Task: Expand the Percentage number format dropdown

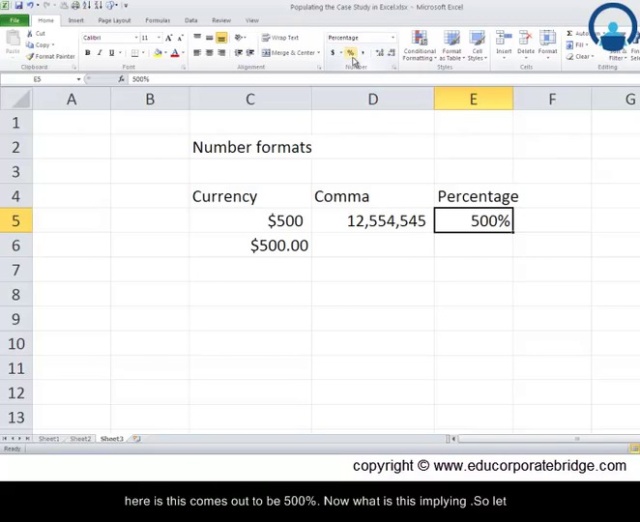Action: coord(393,38)
